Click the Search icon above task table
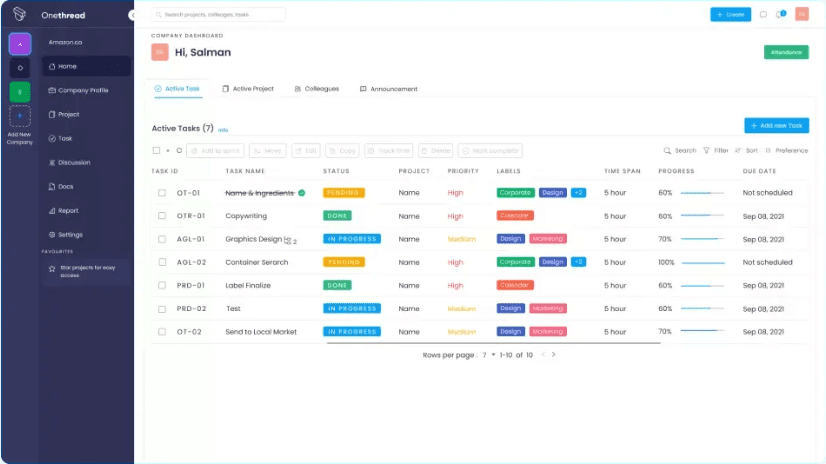 (x=667, y=151)
